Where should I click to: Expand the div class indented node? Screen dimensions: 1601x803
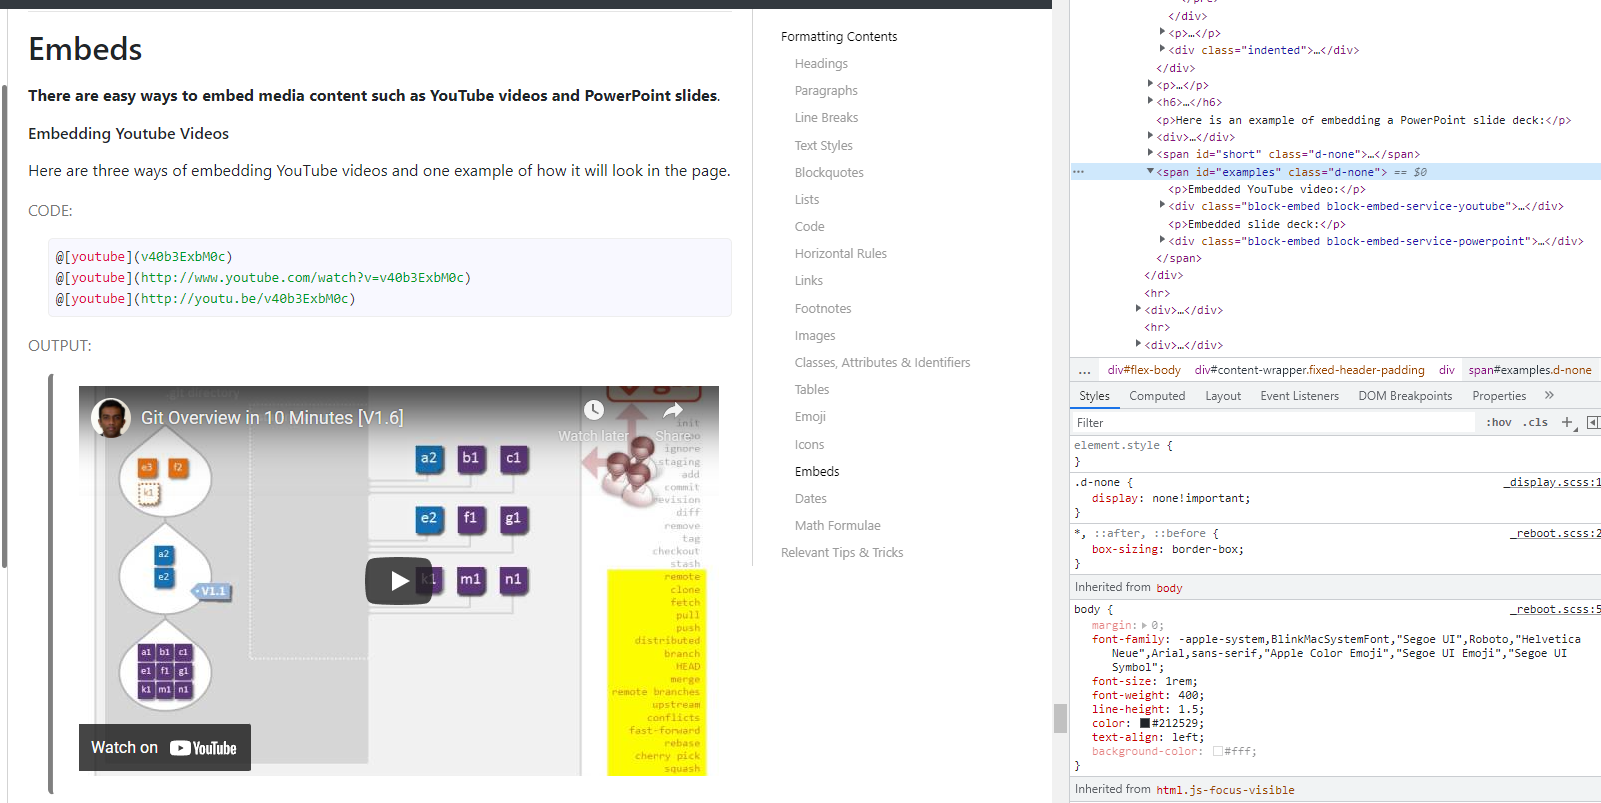pos(1162,50)
